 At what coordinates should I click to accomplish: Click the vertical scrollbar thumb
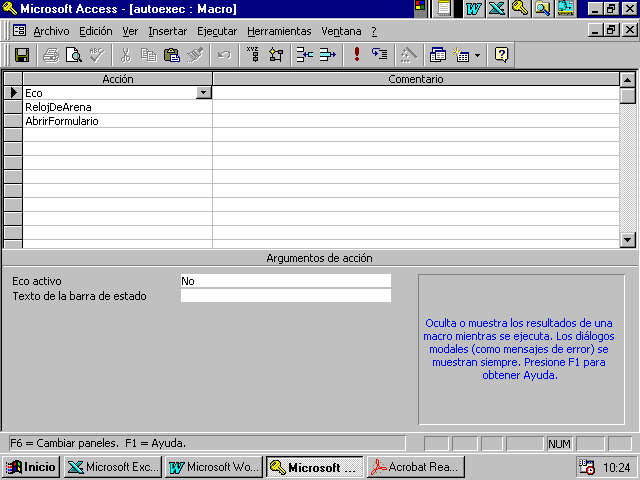click(628, 96)
